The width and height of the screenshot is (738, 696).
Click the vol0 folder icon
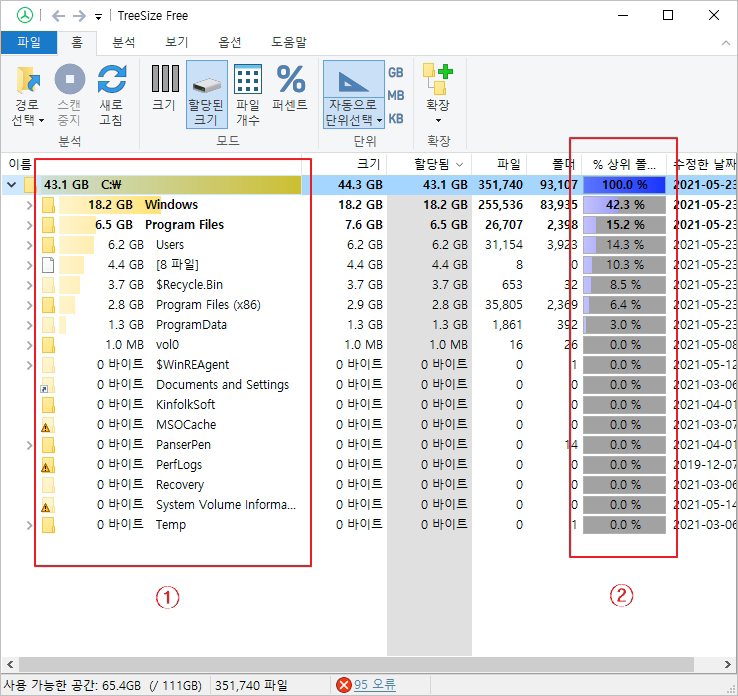pyautogui.click(x=48, y=345)
